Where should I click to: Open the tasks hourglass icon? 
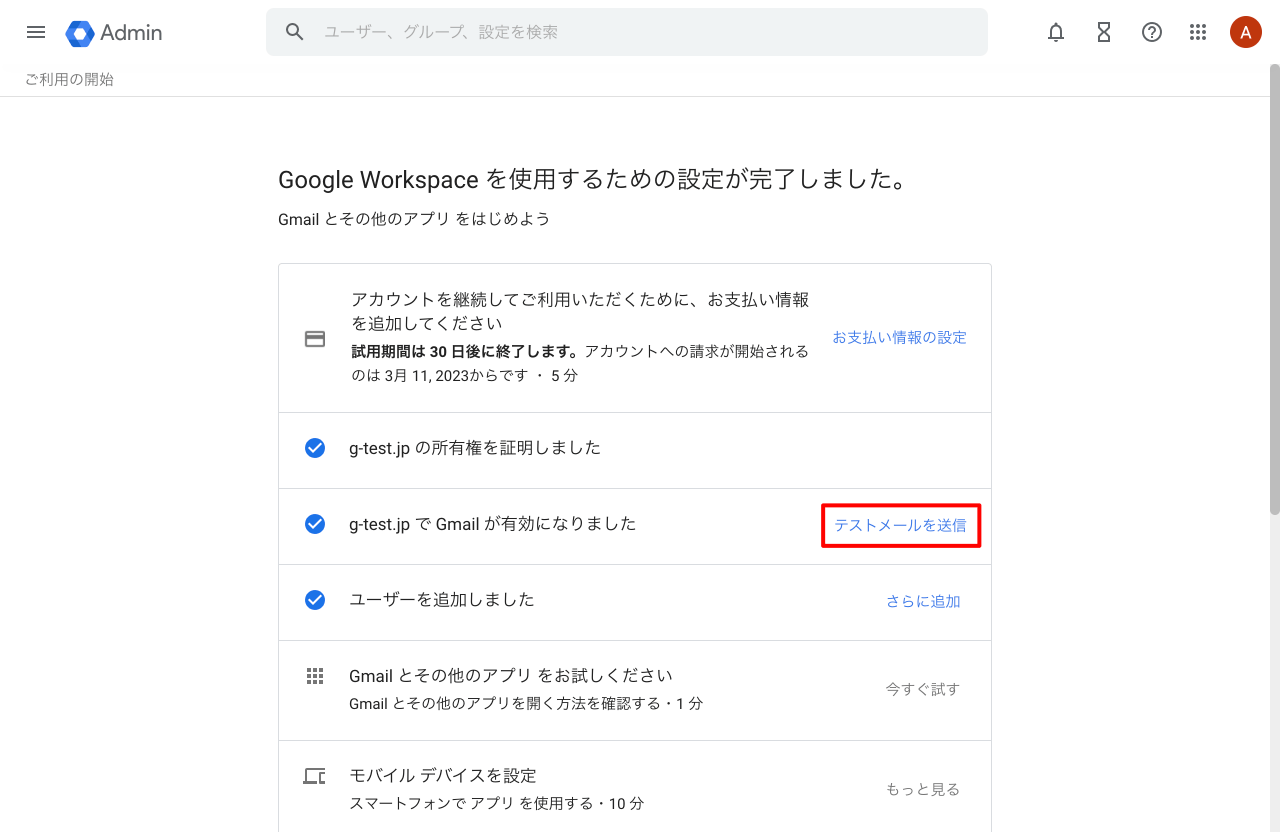tap(1104, 32)
